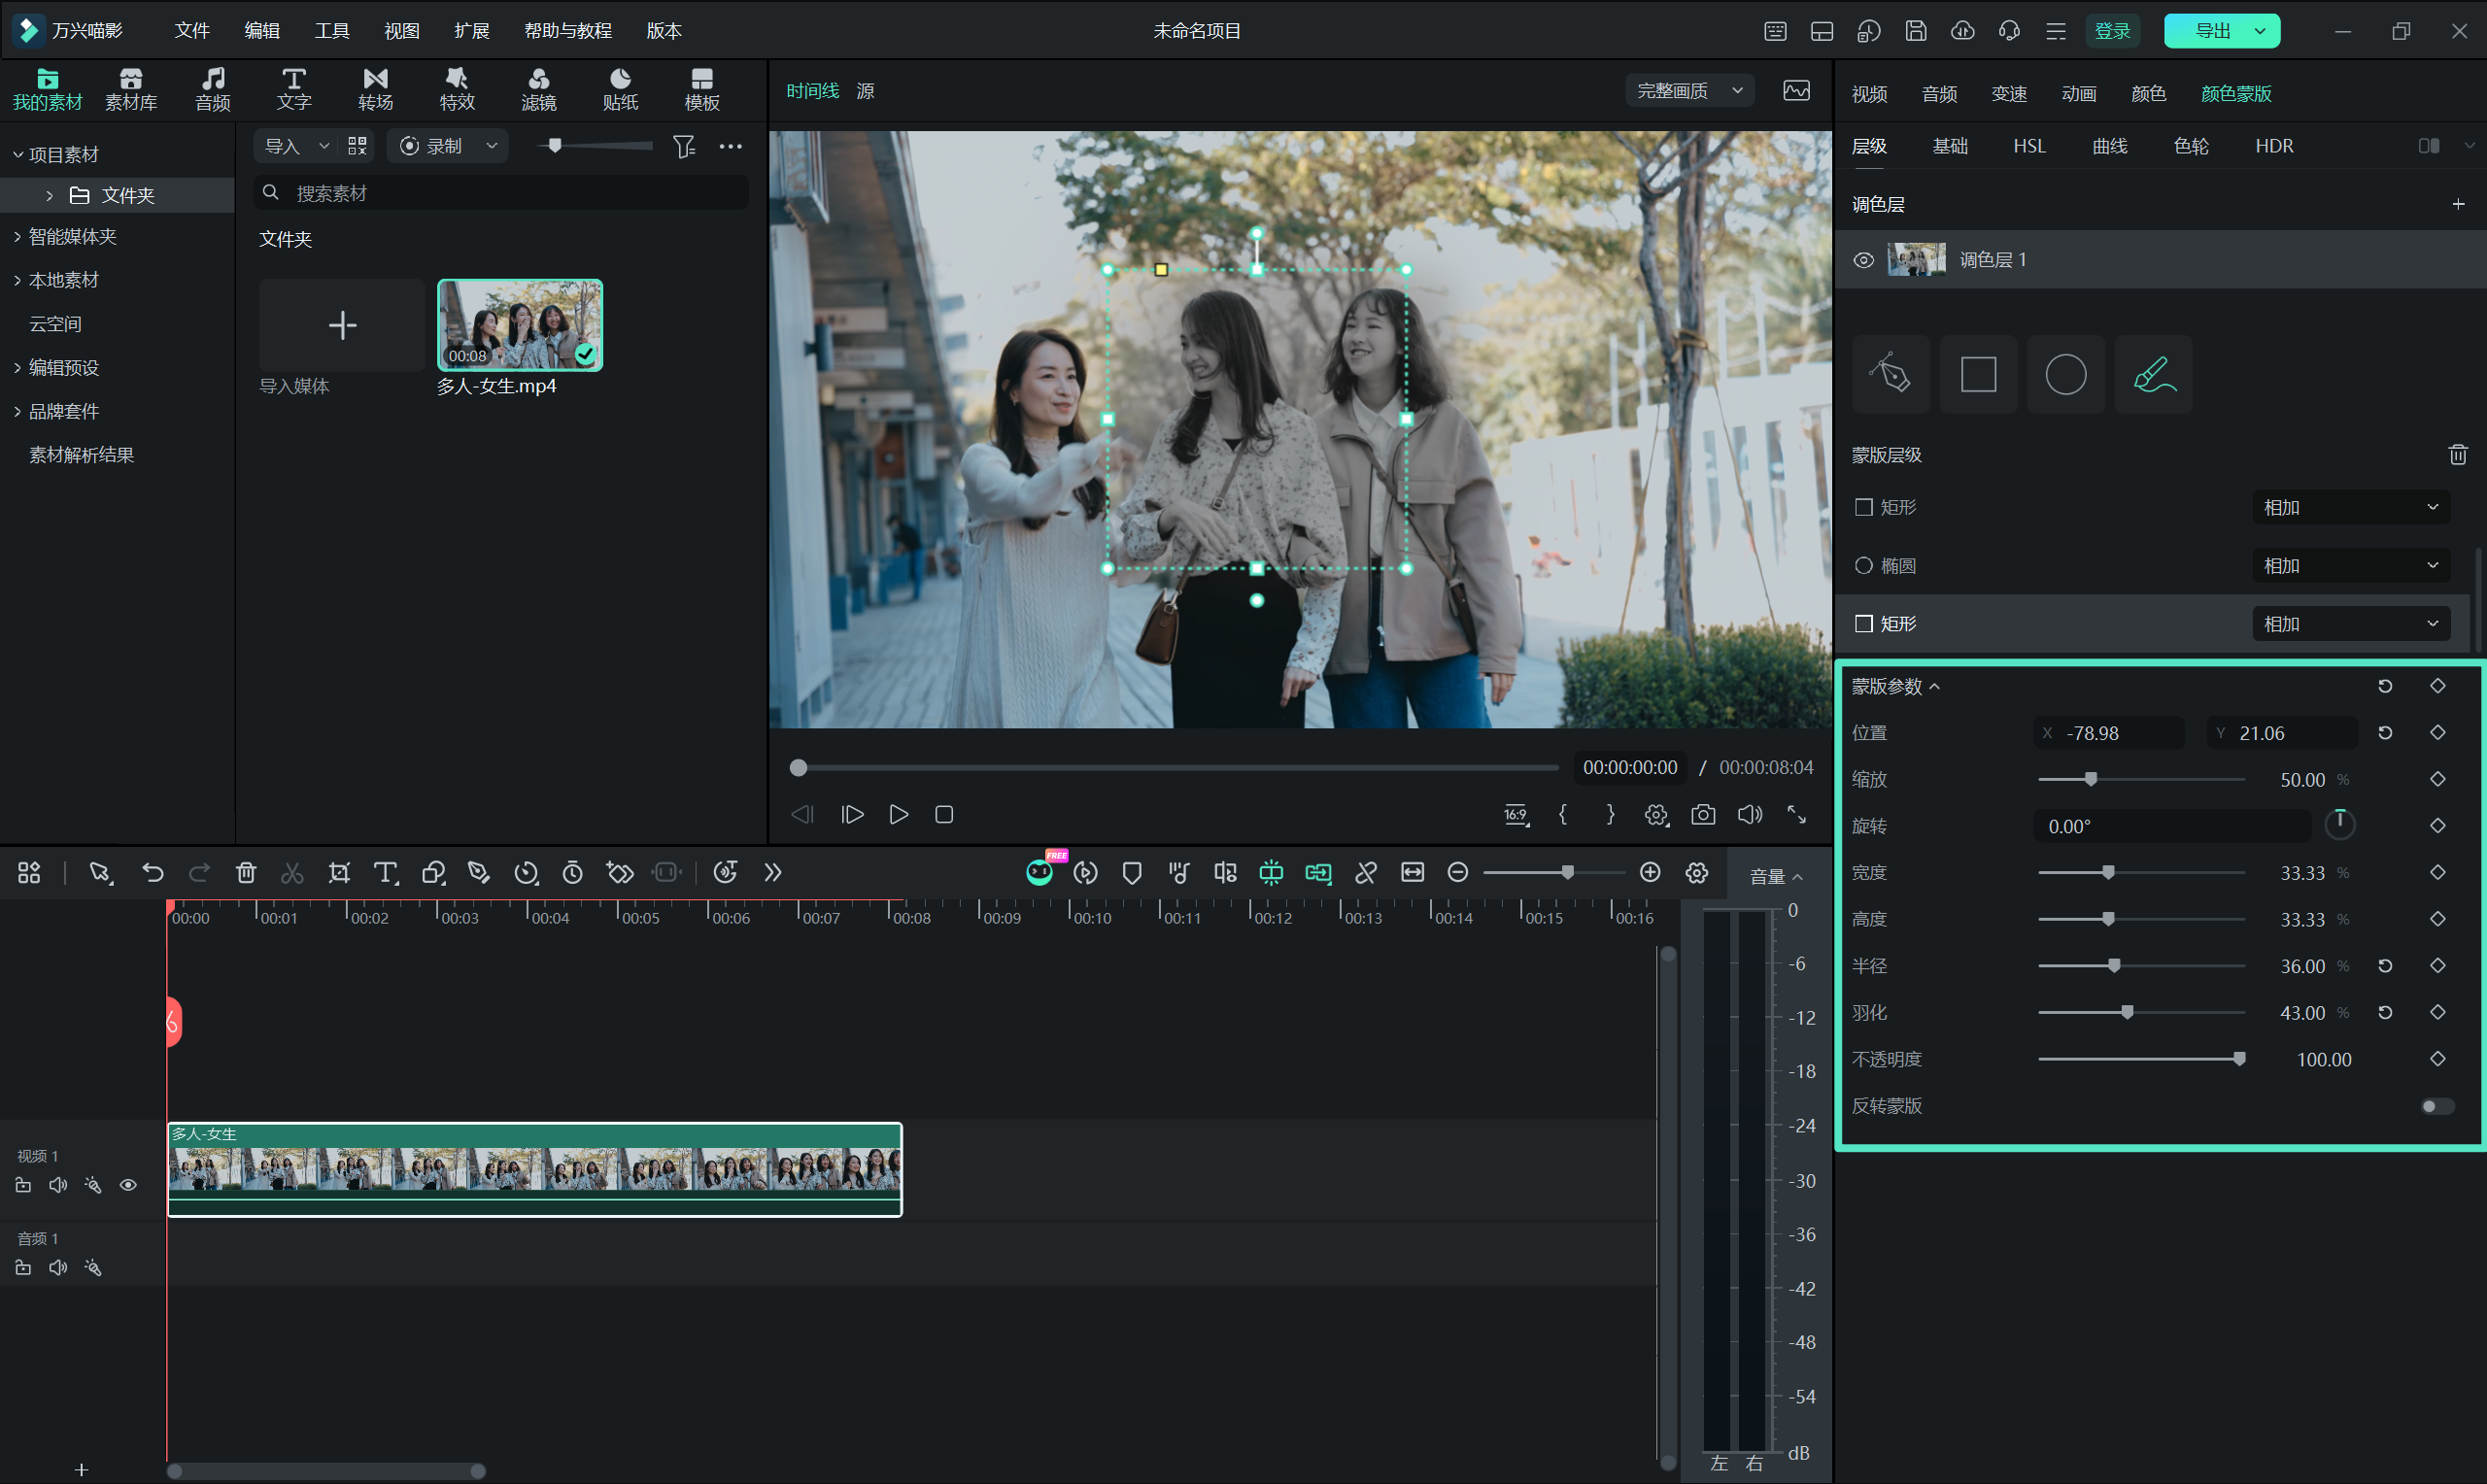
Task: Mute the 视频 1 track
Action: pyautogui.click(x=58, y=1185)
